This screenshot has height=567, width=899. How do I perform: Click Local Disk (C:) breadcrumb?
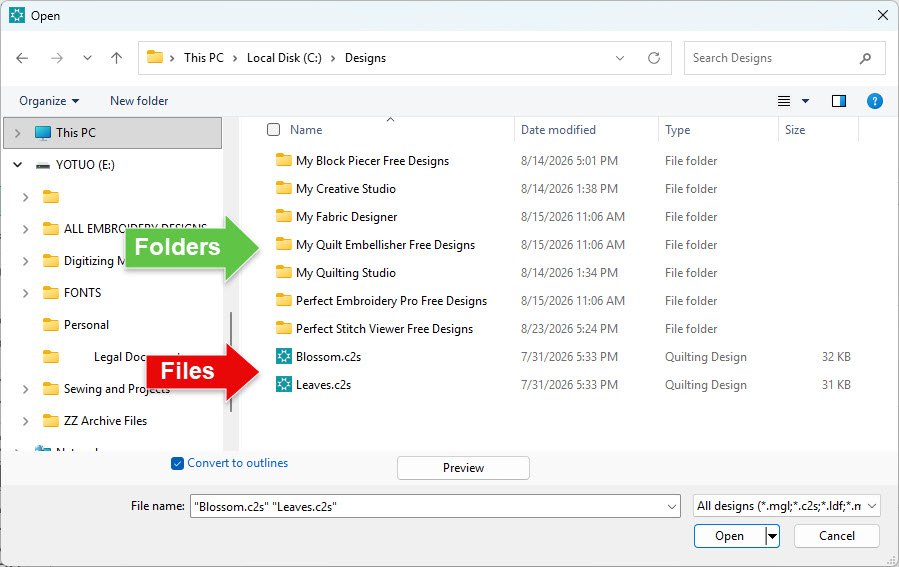click(x=284, y=58)
